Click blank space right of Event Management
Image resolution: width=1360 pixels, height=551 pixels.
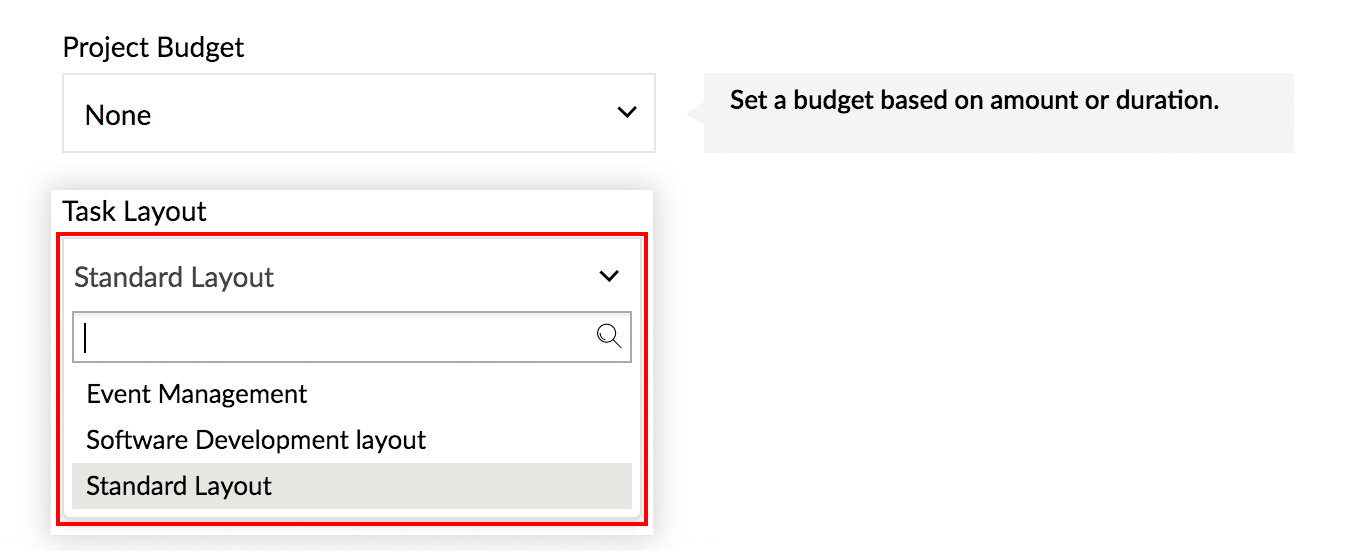click(x=470, y=394)
